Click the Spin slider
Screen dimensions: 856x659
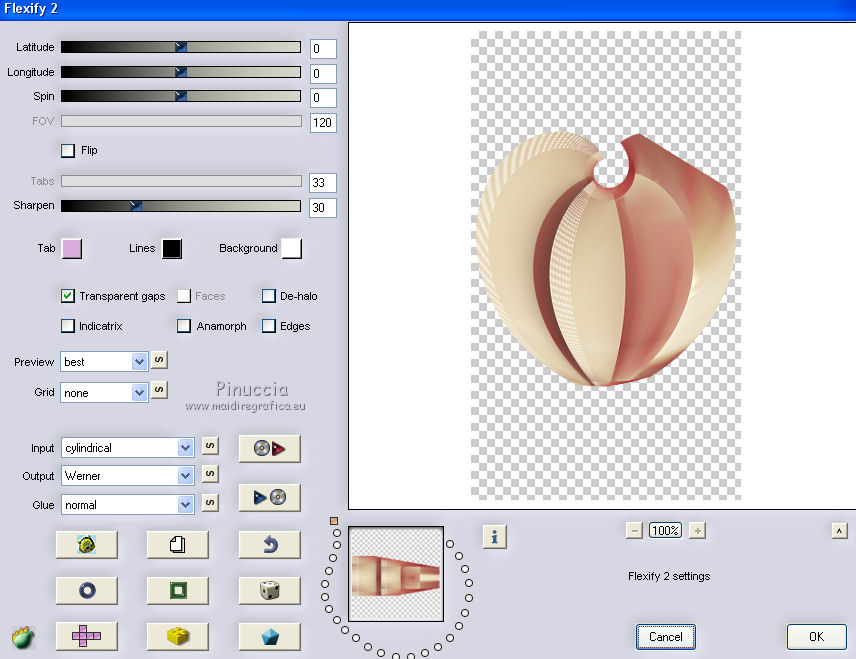click(x=181, y=96)
